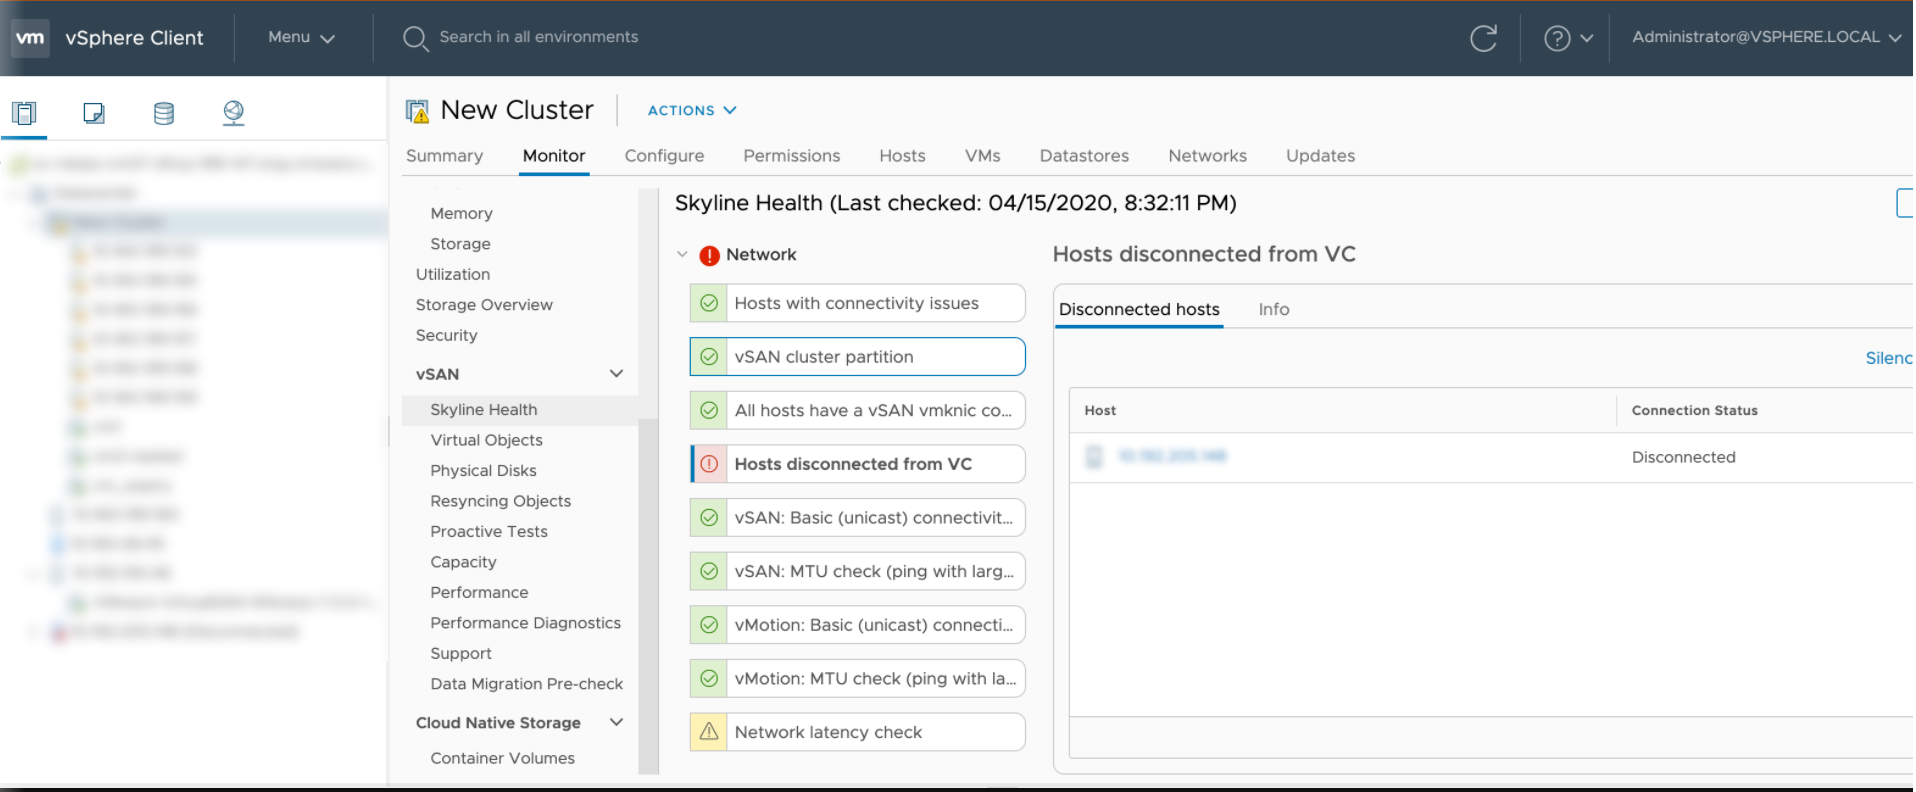Click the search in all environments field
Image resolution: width=1916 pixels, height=792 pixels.
(x=539, y=37)
